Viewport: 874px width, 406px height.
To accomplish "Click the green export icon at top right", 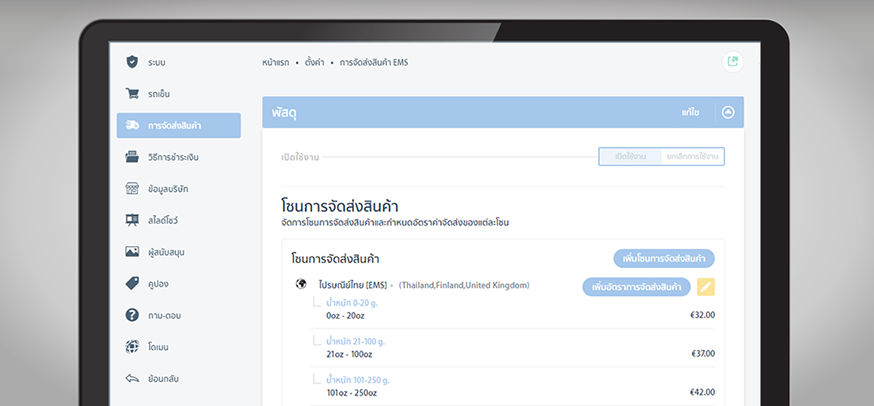I will coord(733,62).
